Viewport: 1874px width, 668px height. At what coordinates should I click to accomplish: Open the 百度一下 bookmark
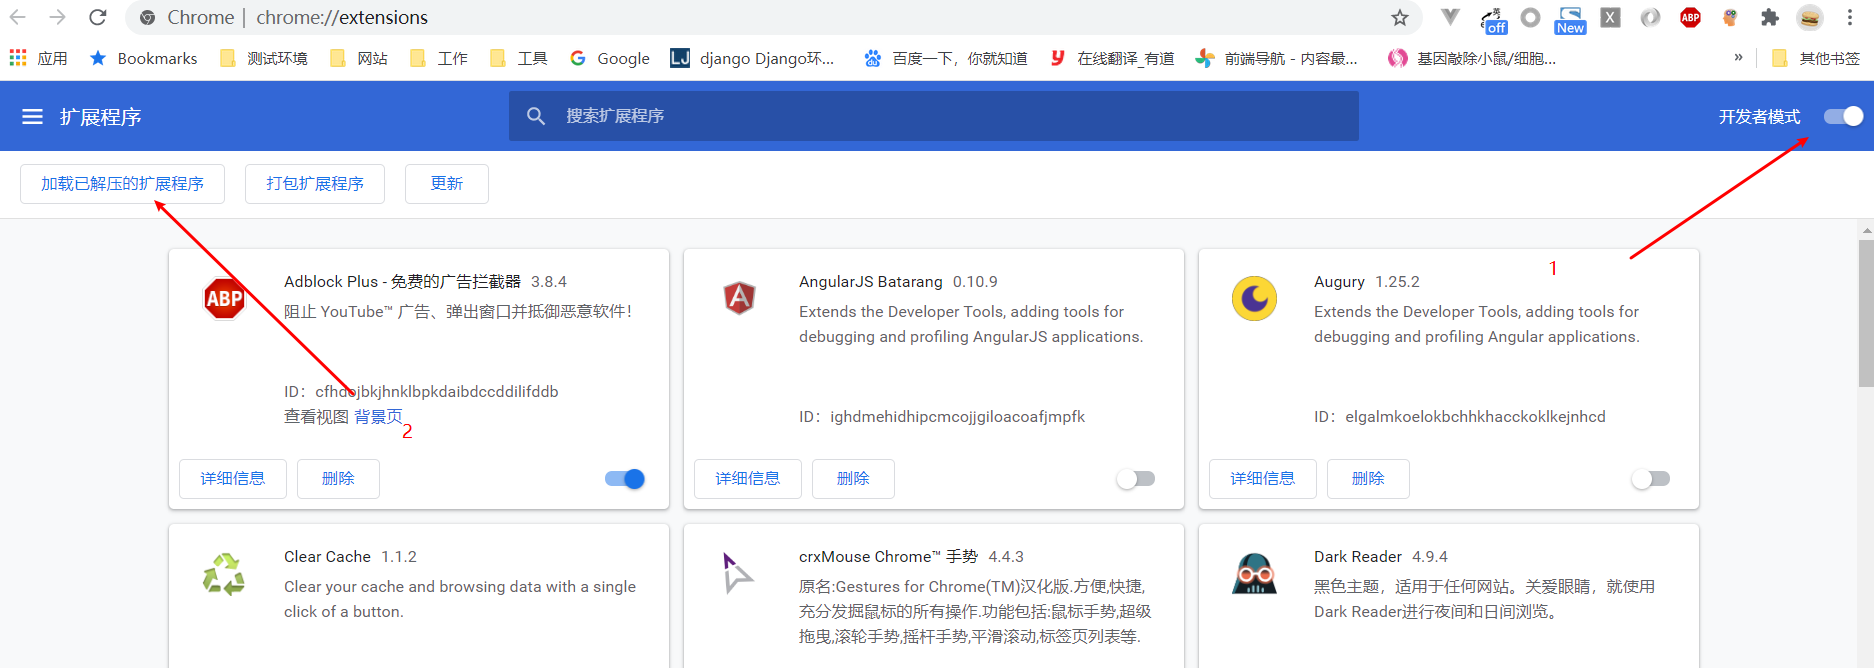(945, 58)
